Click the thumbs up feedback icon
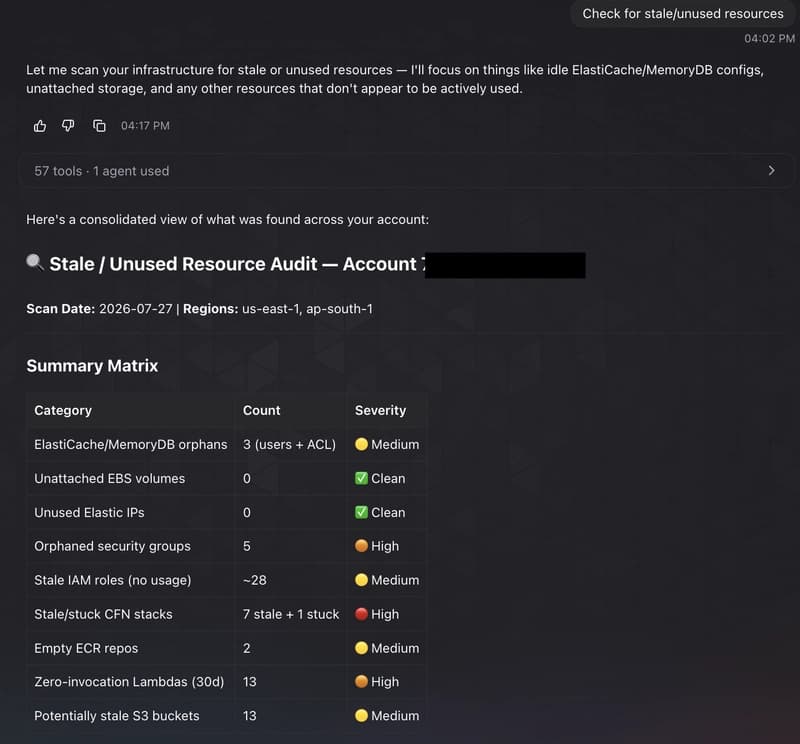800x744 pixels. tap(40, 126)
